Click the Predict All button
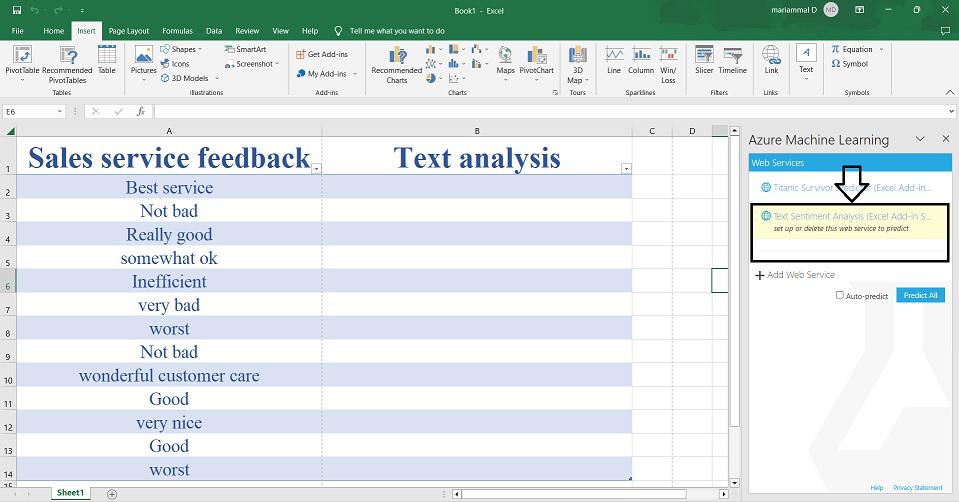Screen dimensions: 959x502 (x=920, y=295)
